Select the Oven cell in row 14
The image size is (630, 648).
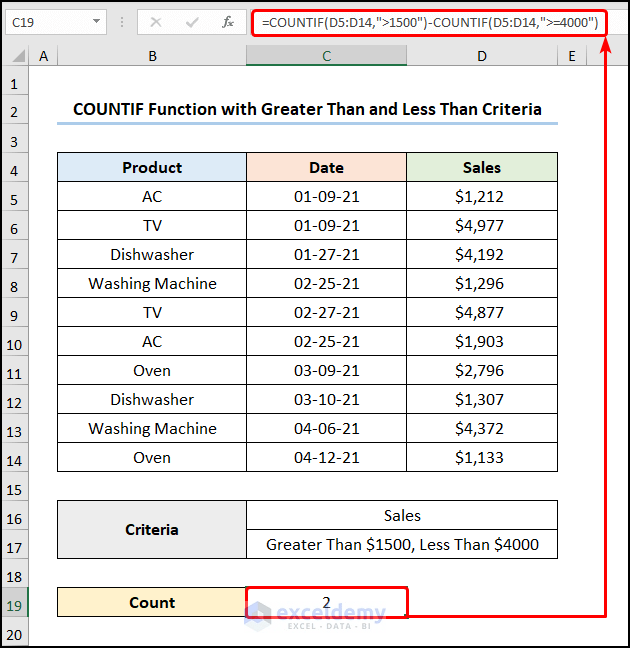(x=152, y=457)
